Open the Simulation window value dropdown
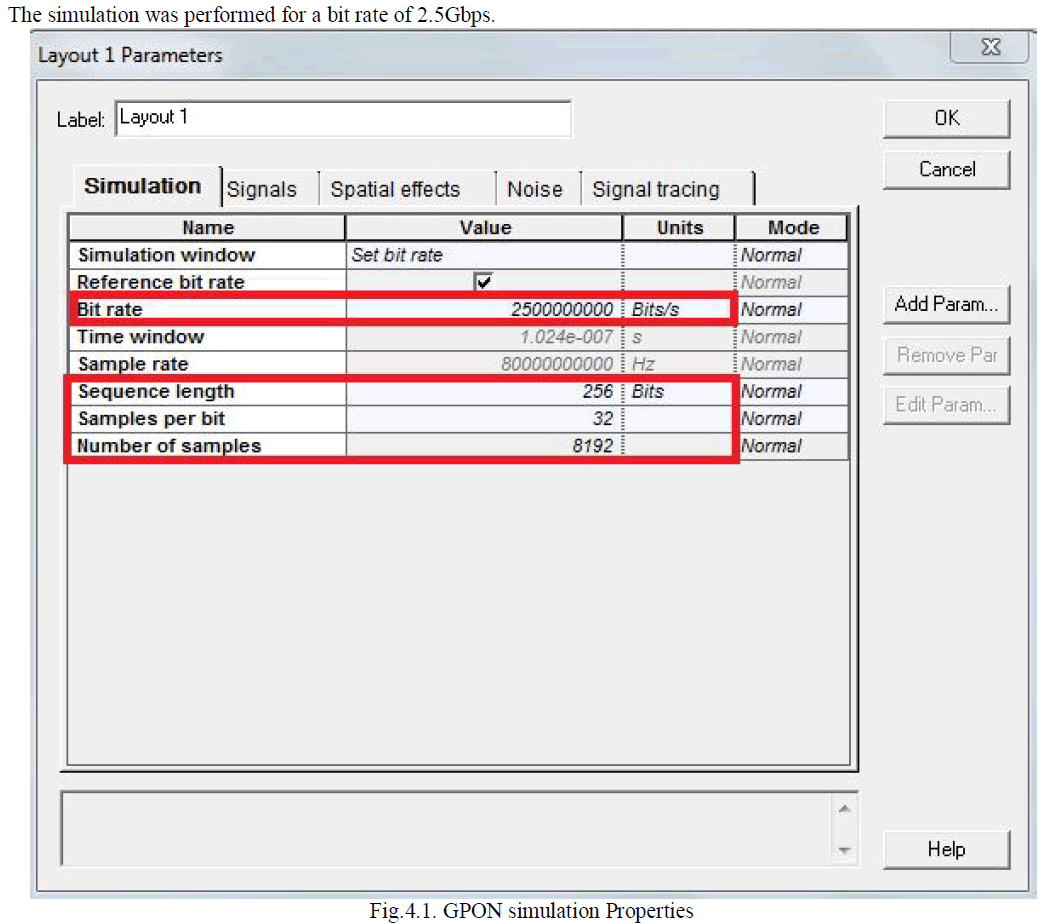The width and height of the screenshot is (1062, 924). [484, 255]
